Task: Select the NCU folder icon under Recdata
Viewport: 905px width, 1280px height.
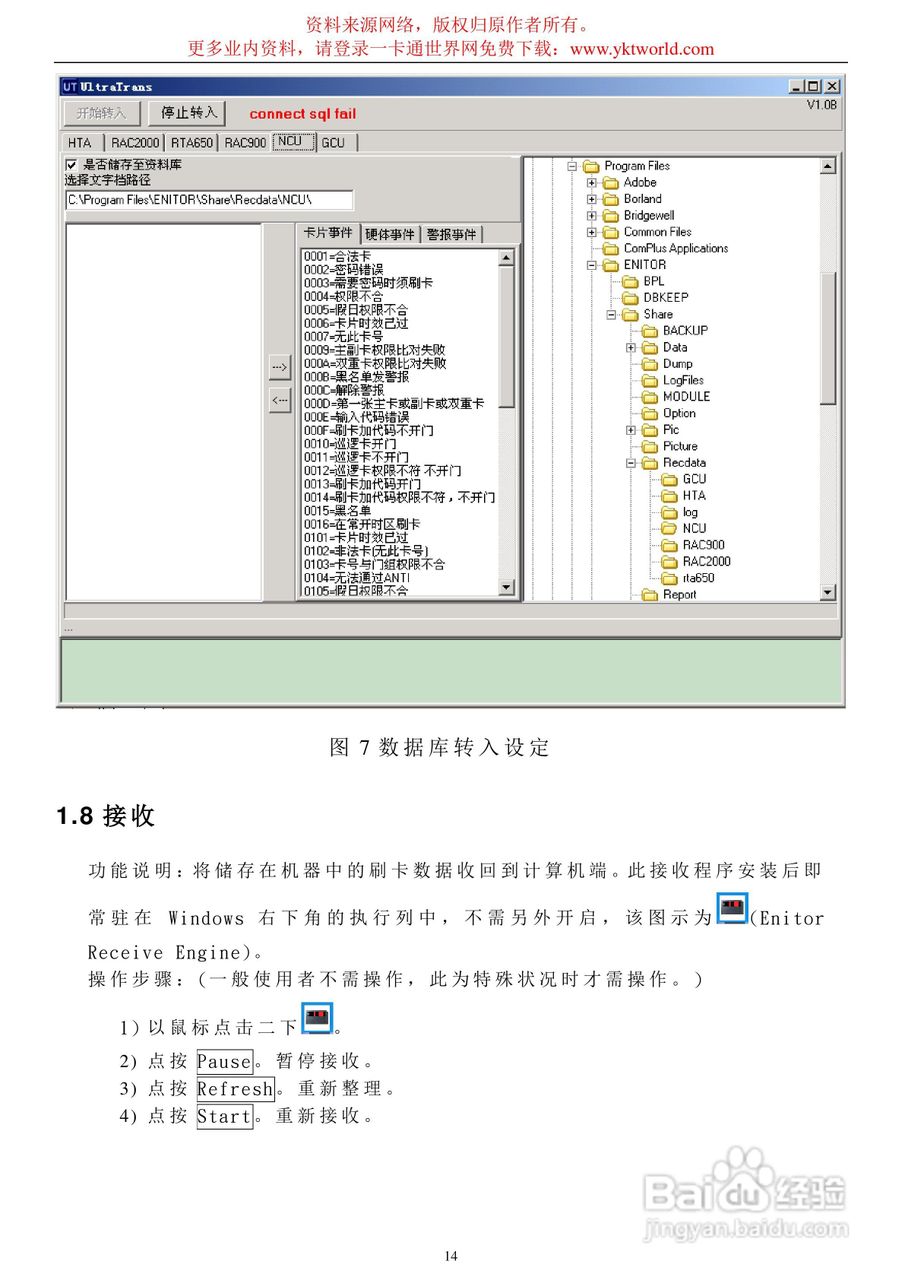Action: pyautogui.click(x=670, y=528)
